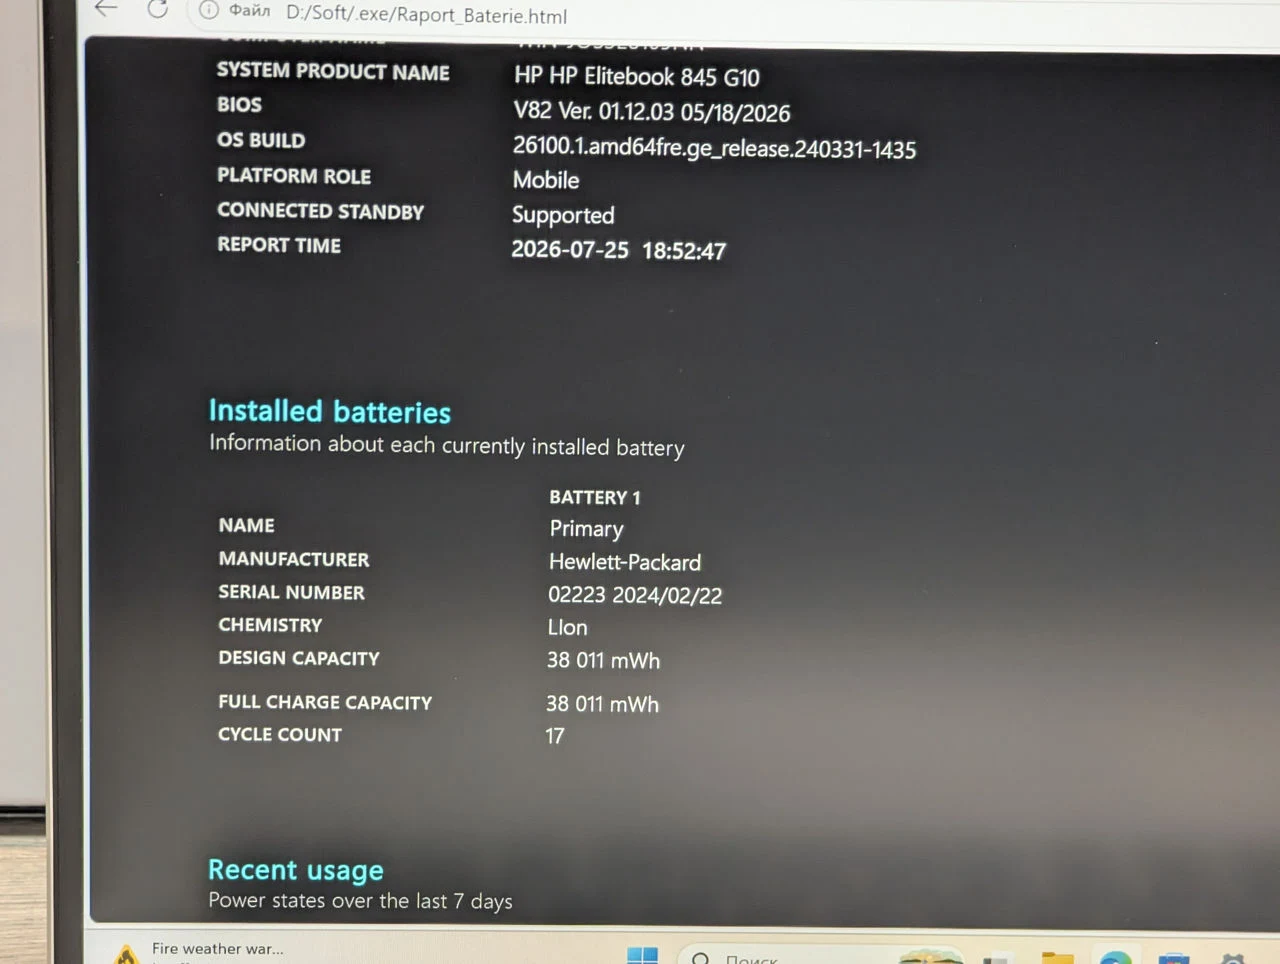Click the serial number "02223 2024/02/22"
Viewport: 1280px width, 964px height.
pos(635,595)
